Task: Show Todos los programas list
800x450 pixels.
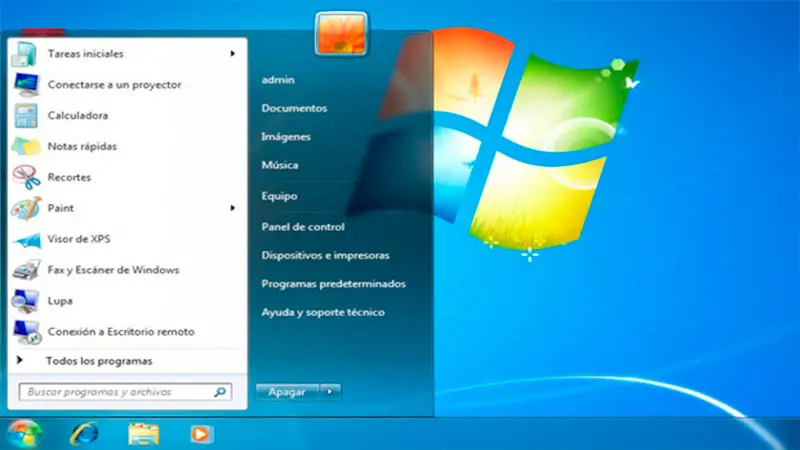Action: pos(99,361)
